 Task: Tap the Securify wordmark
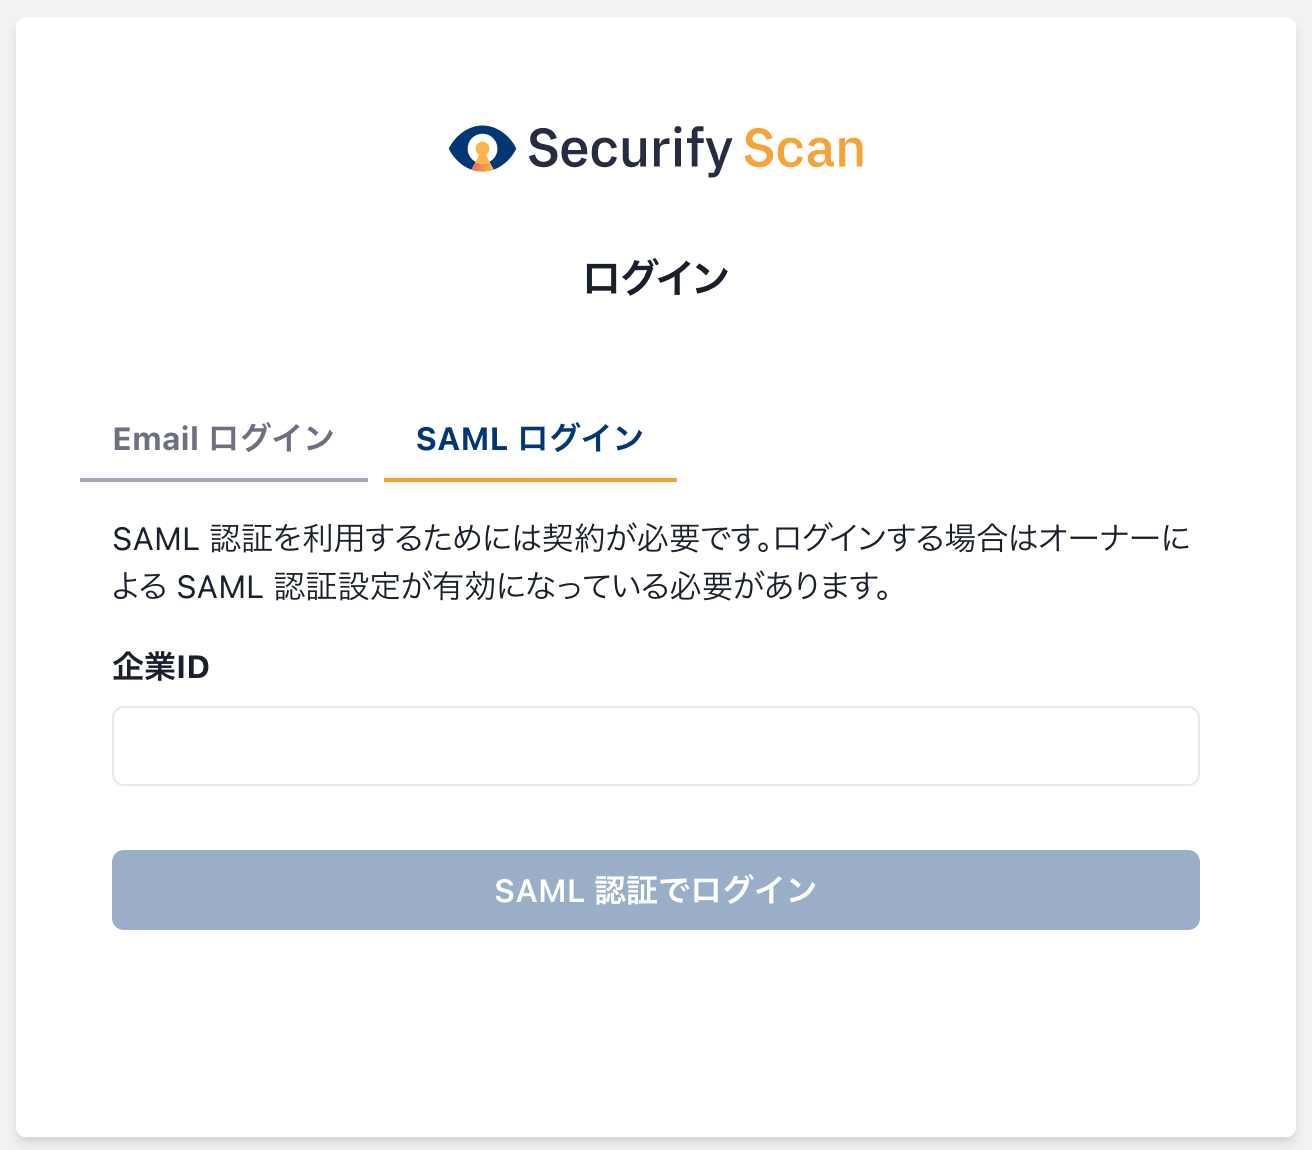(630, 148)
